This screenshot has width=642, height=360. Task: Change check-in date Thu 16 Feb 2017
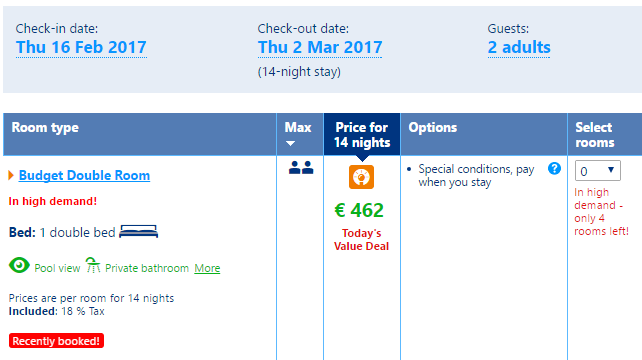(x=81, y=48)
